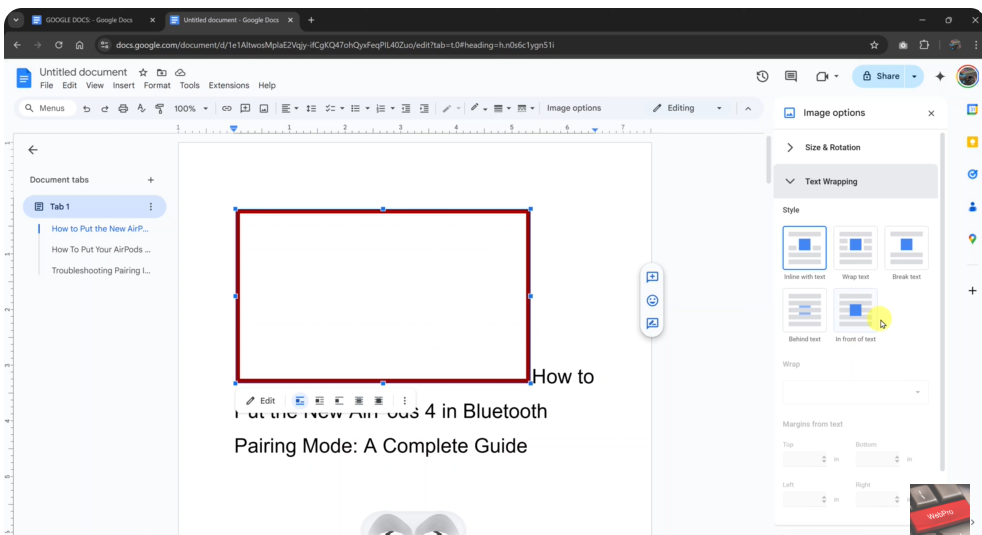The height and width of the screenshot is (535, 982).
Task: Toggle Behind text in image floating toolbar
Action: (x=359, y=401)
